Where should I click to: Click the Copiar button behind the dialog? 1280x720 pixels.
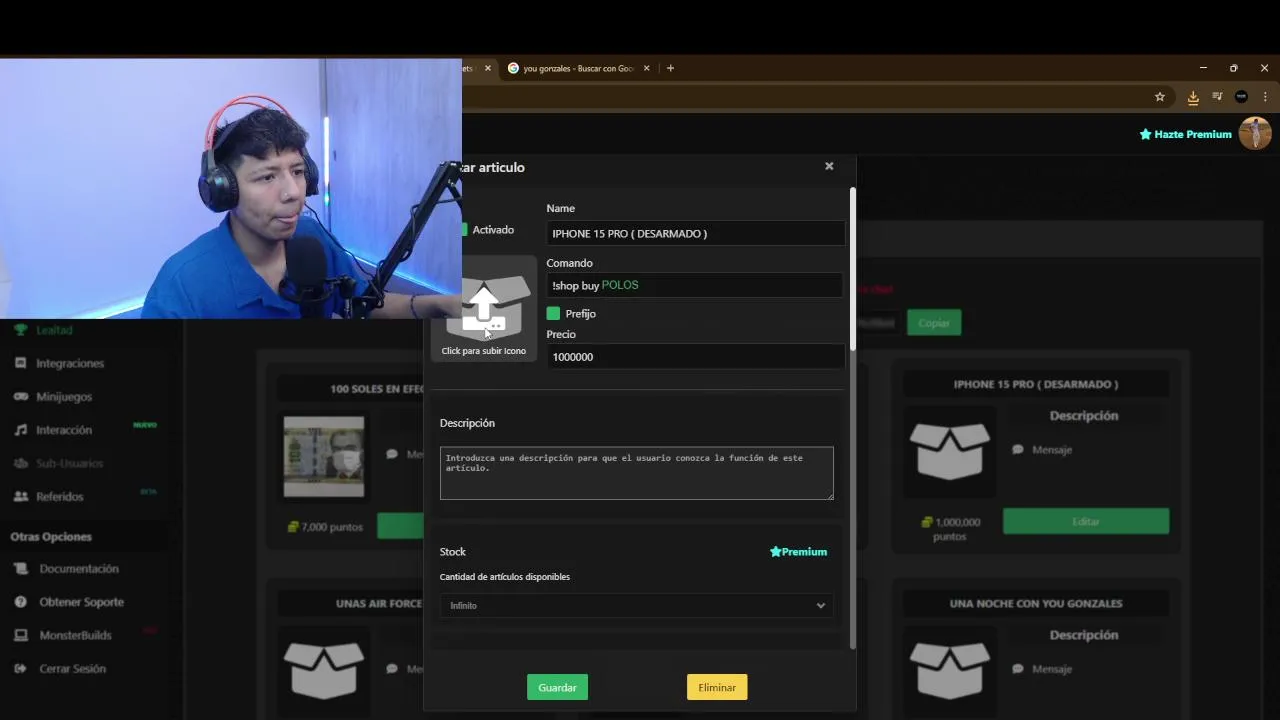(x=934, y=323)
